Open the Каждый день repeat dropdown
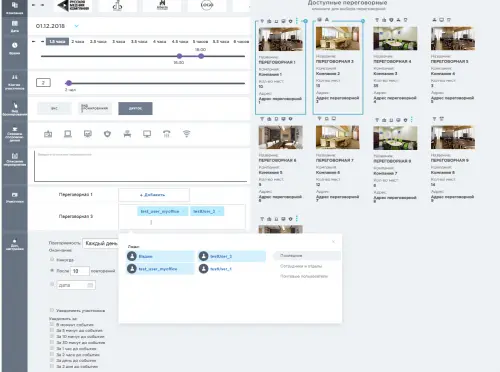 (x=101, y=243)
